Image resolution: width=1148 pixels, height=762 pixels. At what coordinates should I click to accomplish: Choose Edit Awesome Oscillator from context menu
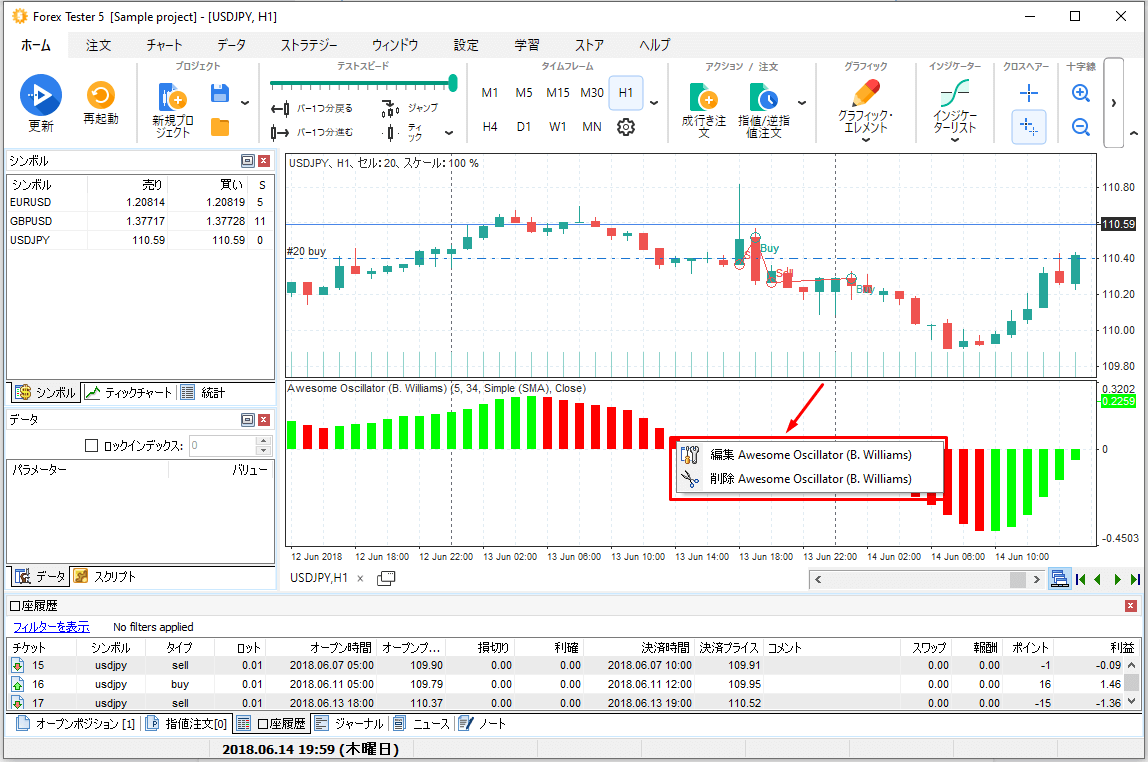click(x=810, y=454)
